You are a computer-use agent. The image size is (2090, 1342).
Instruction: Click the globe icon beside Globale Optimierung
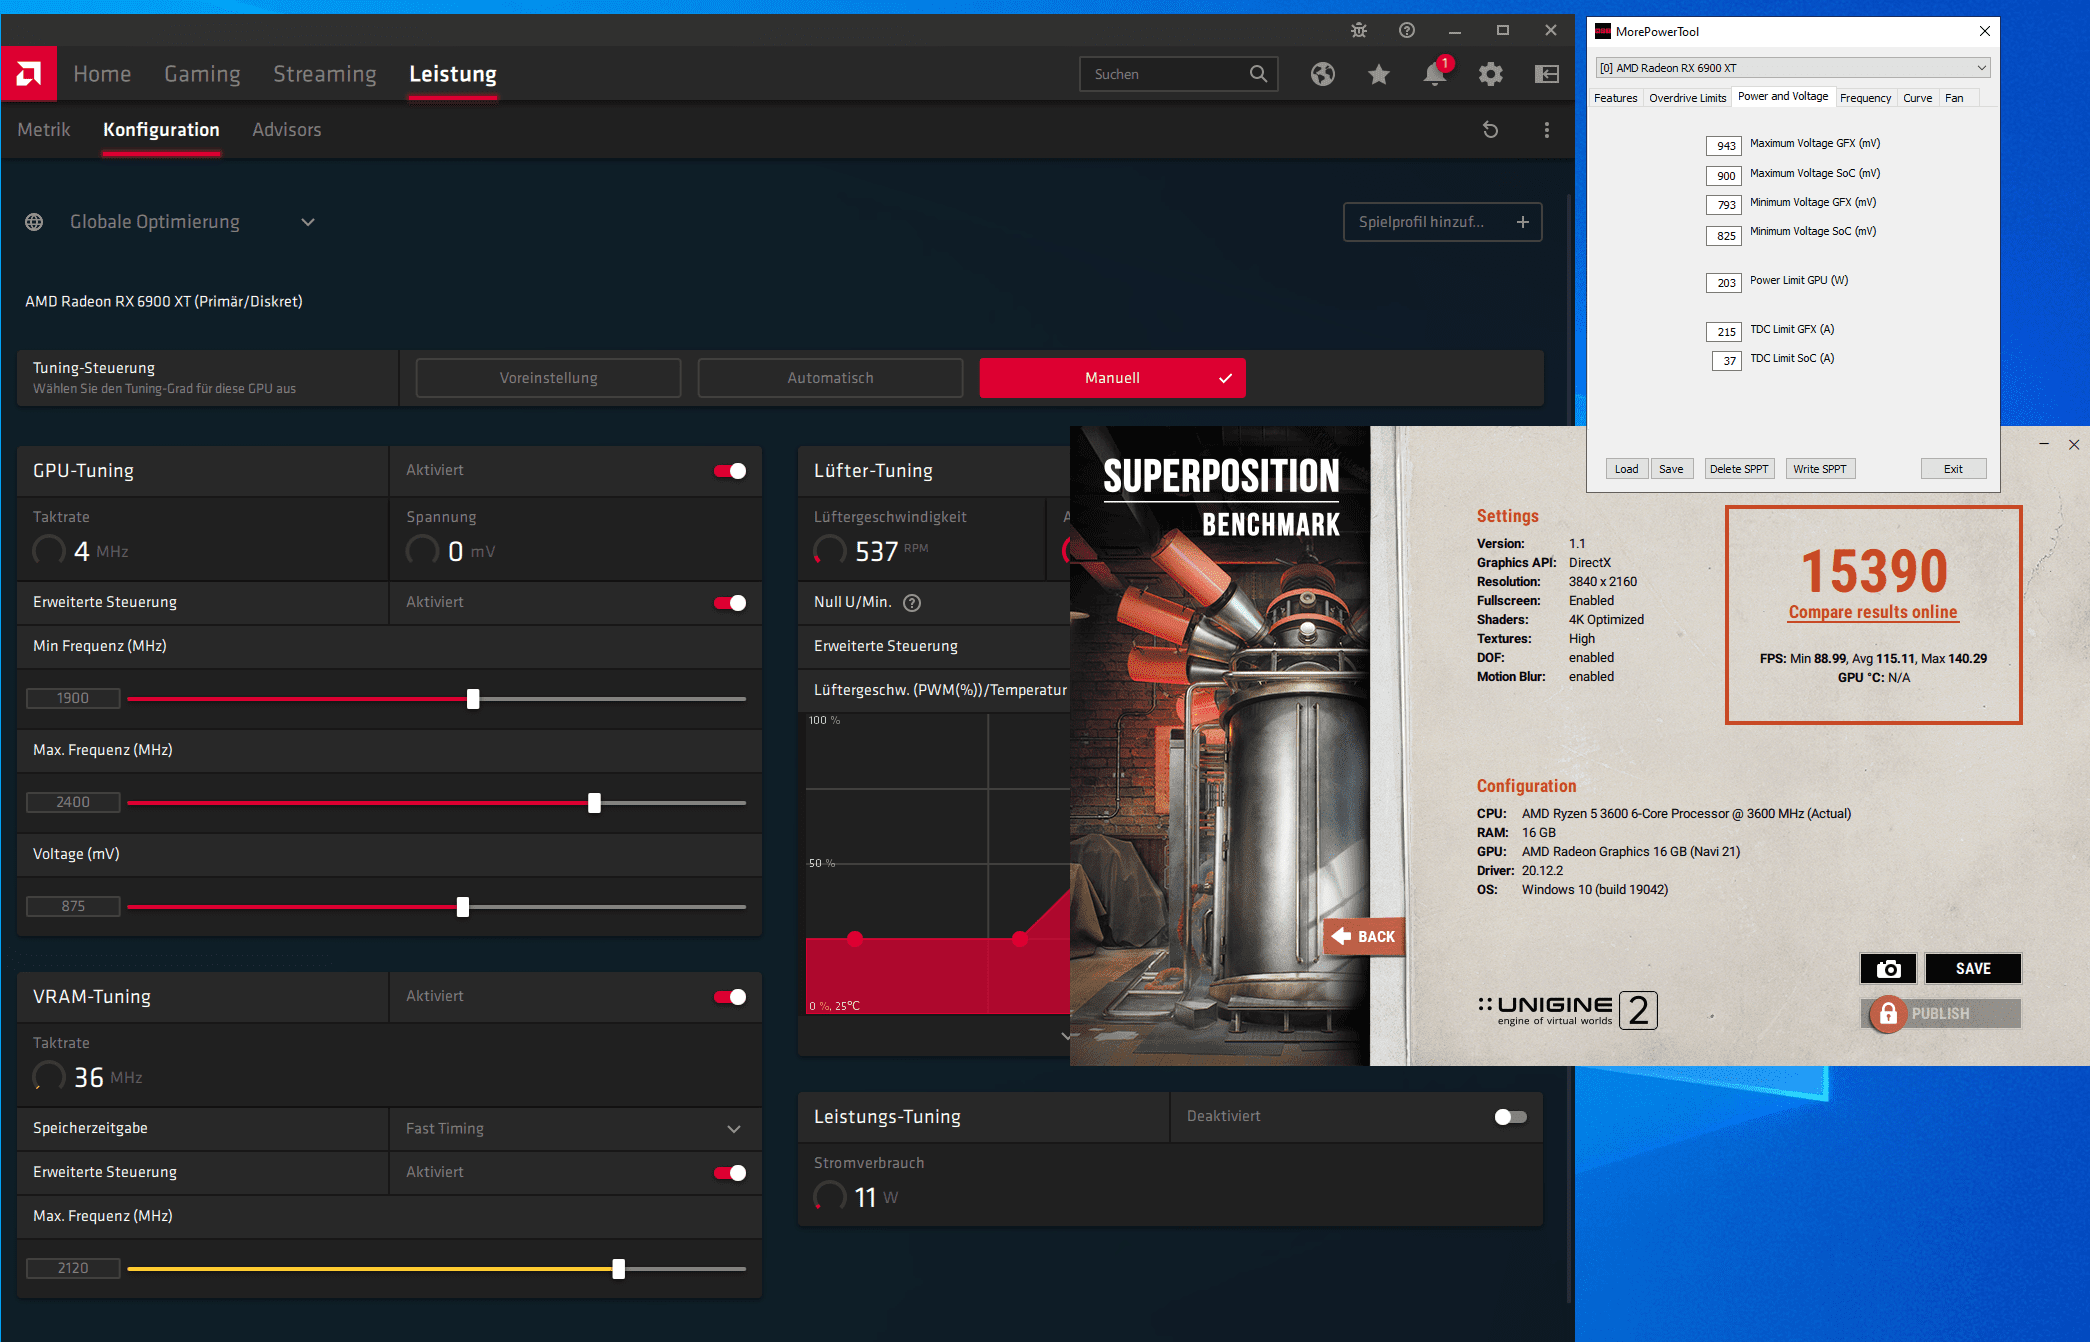click(x=34, y=222)
